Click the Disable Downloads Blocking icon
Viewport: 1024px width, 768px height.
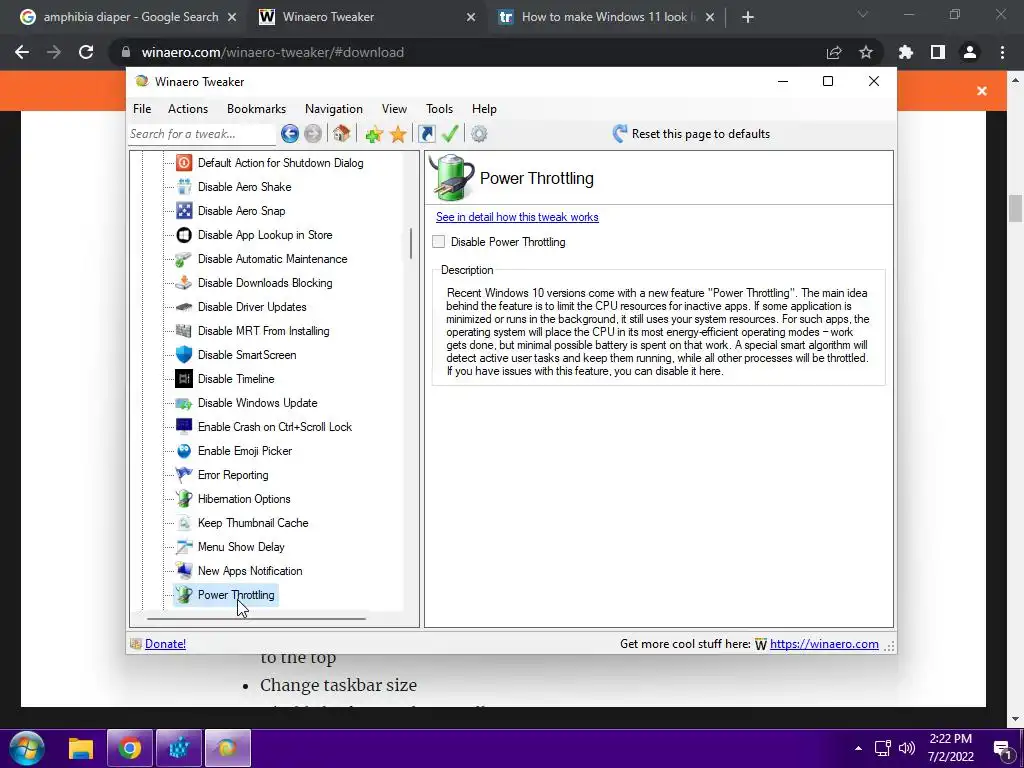(184, 283)
